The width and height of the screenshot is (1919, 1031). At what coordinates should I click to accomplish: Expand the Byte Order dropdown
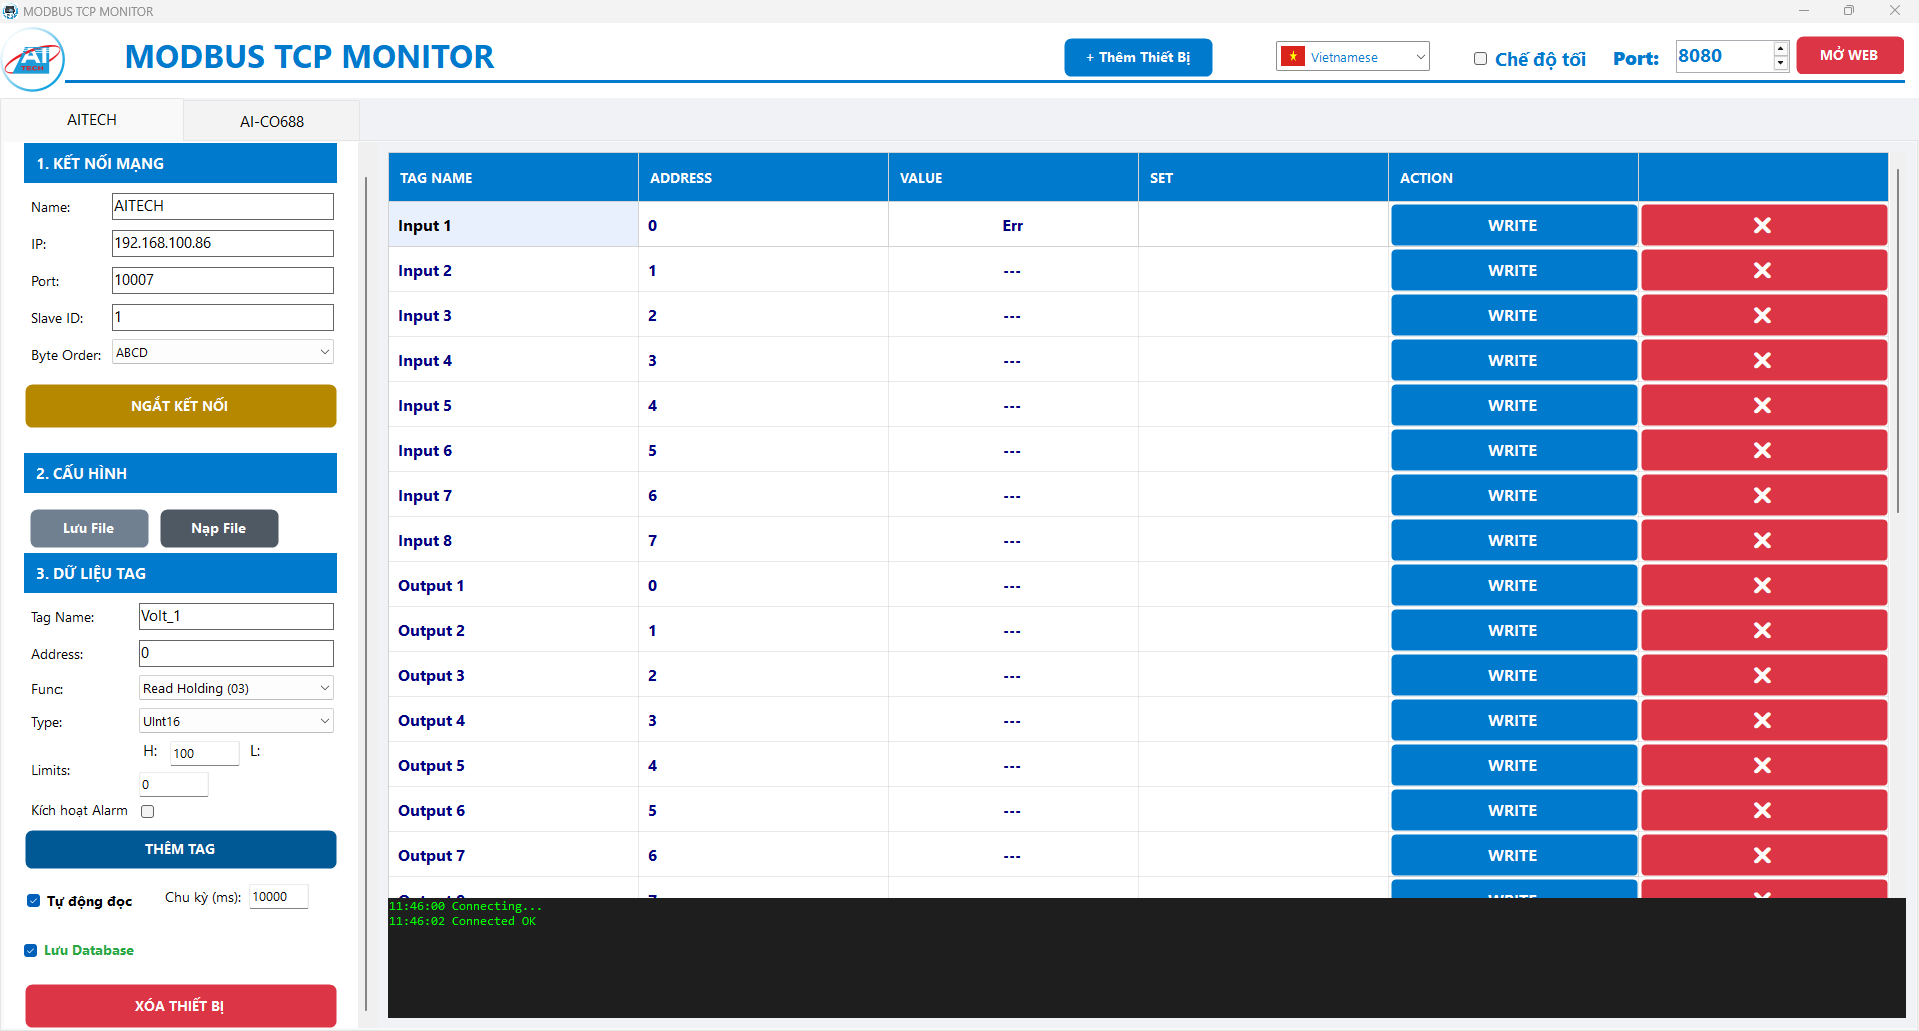222,353
